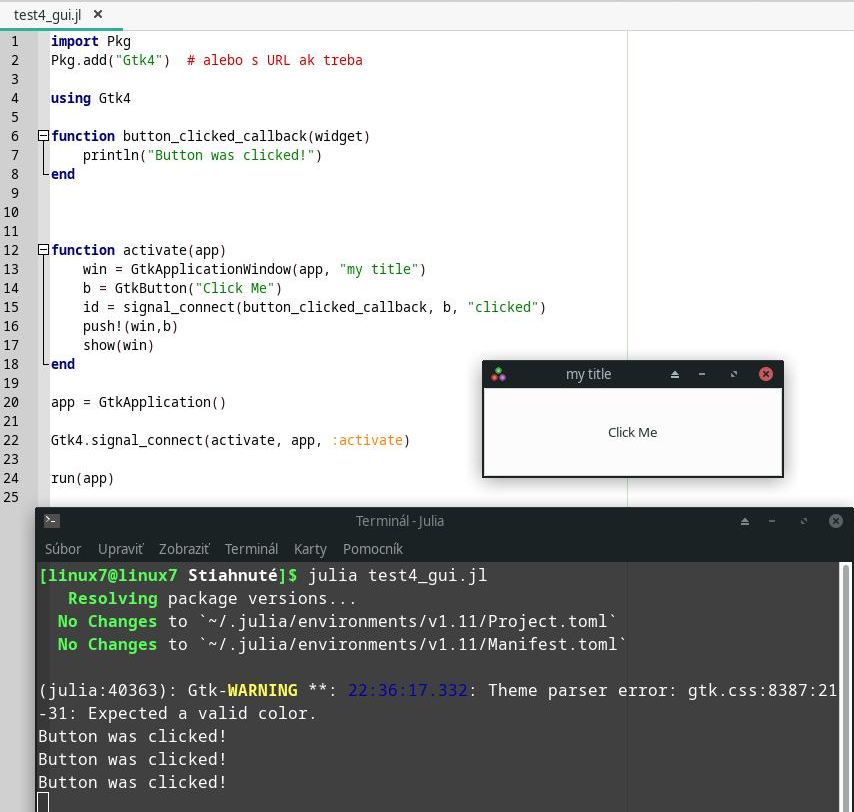Maximize the Terminál - Julia window
This screenshot has height=812, width=854.
coord(804,521)
